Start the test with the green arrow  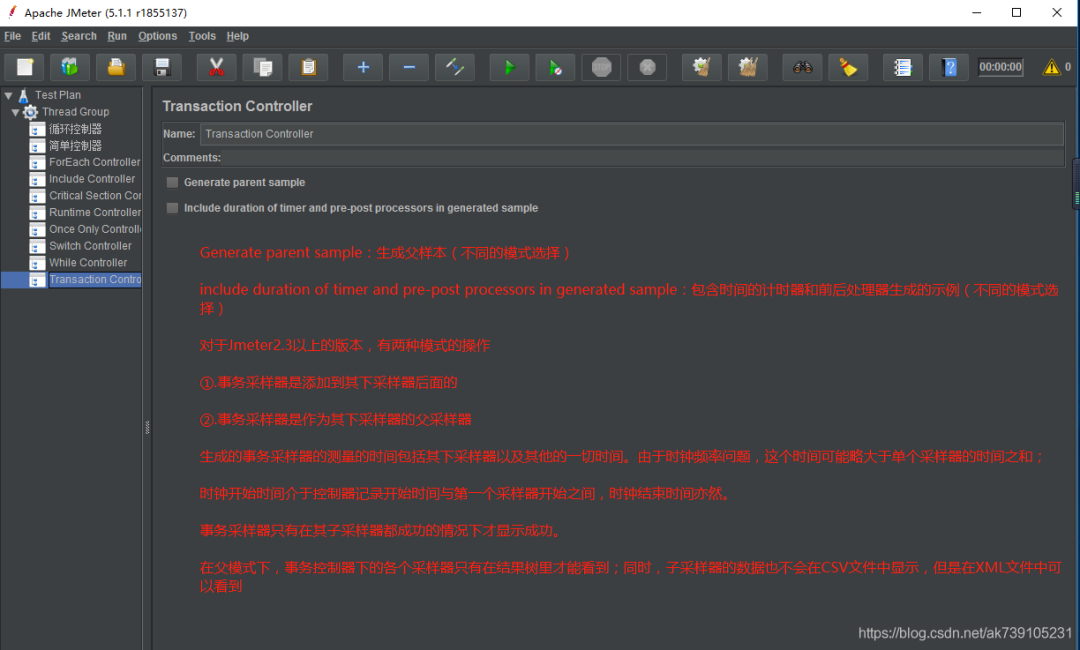coord(509,67)
